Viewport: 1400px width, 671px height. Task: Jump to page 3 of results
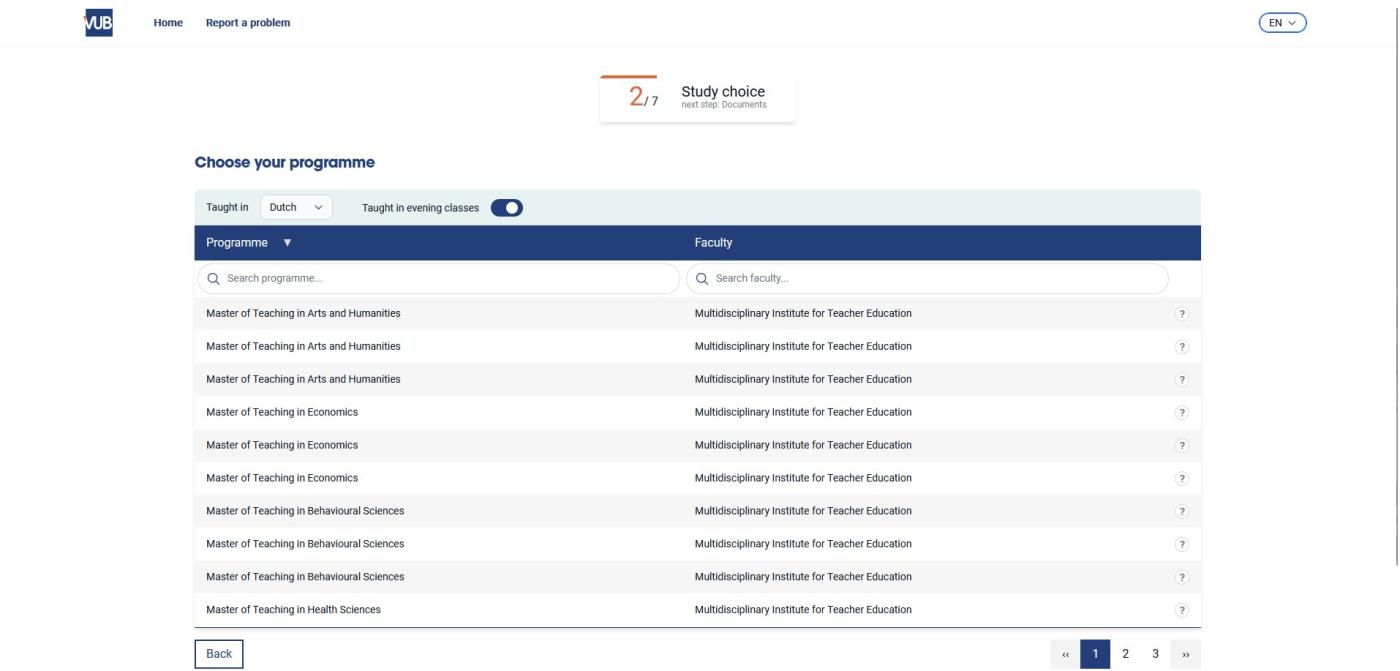[1155, 652]
